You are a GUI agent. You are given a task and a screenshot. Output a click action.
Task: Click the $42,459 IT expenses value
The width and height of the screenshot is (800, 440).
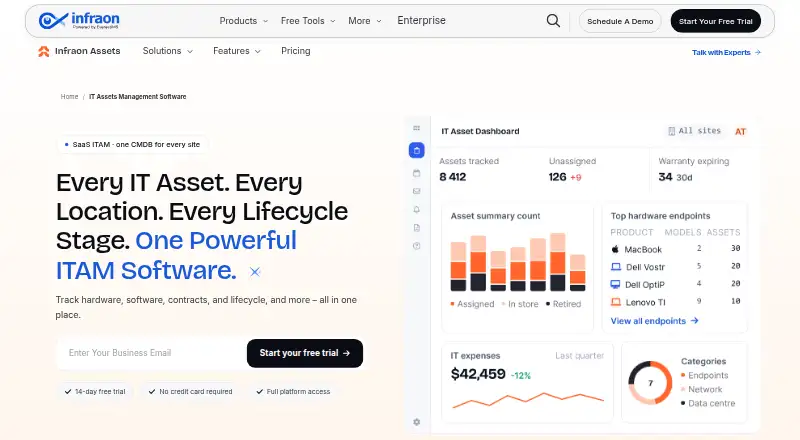point(478,374)
